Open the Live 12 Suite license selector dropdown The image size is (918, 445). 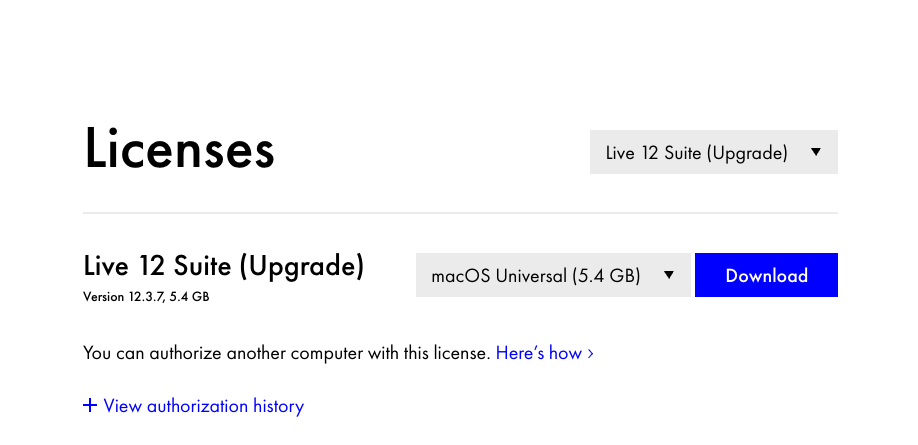tap(713, 152)
